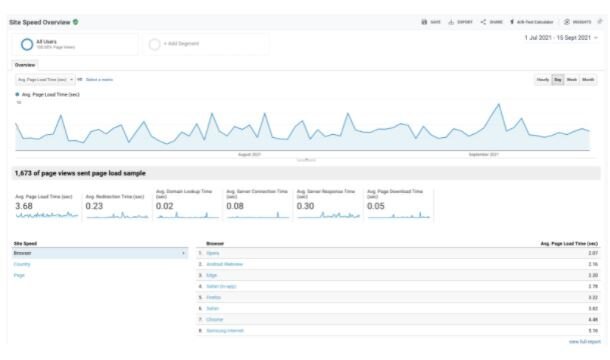This screenshot has width=610, height=360.
Task: Select the Overview tab
Action: coord(25,65)
